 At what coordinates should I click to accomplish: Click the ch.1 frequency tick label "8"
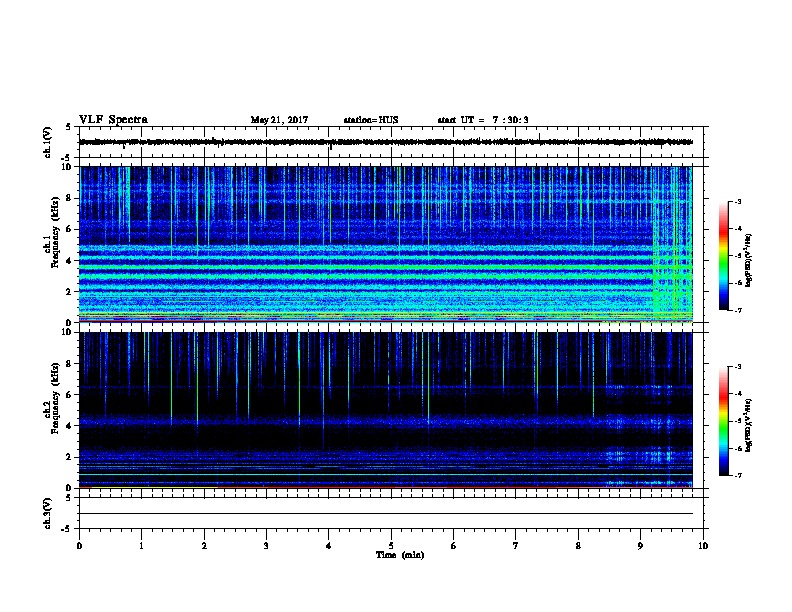[70, 198]
